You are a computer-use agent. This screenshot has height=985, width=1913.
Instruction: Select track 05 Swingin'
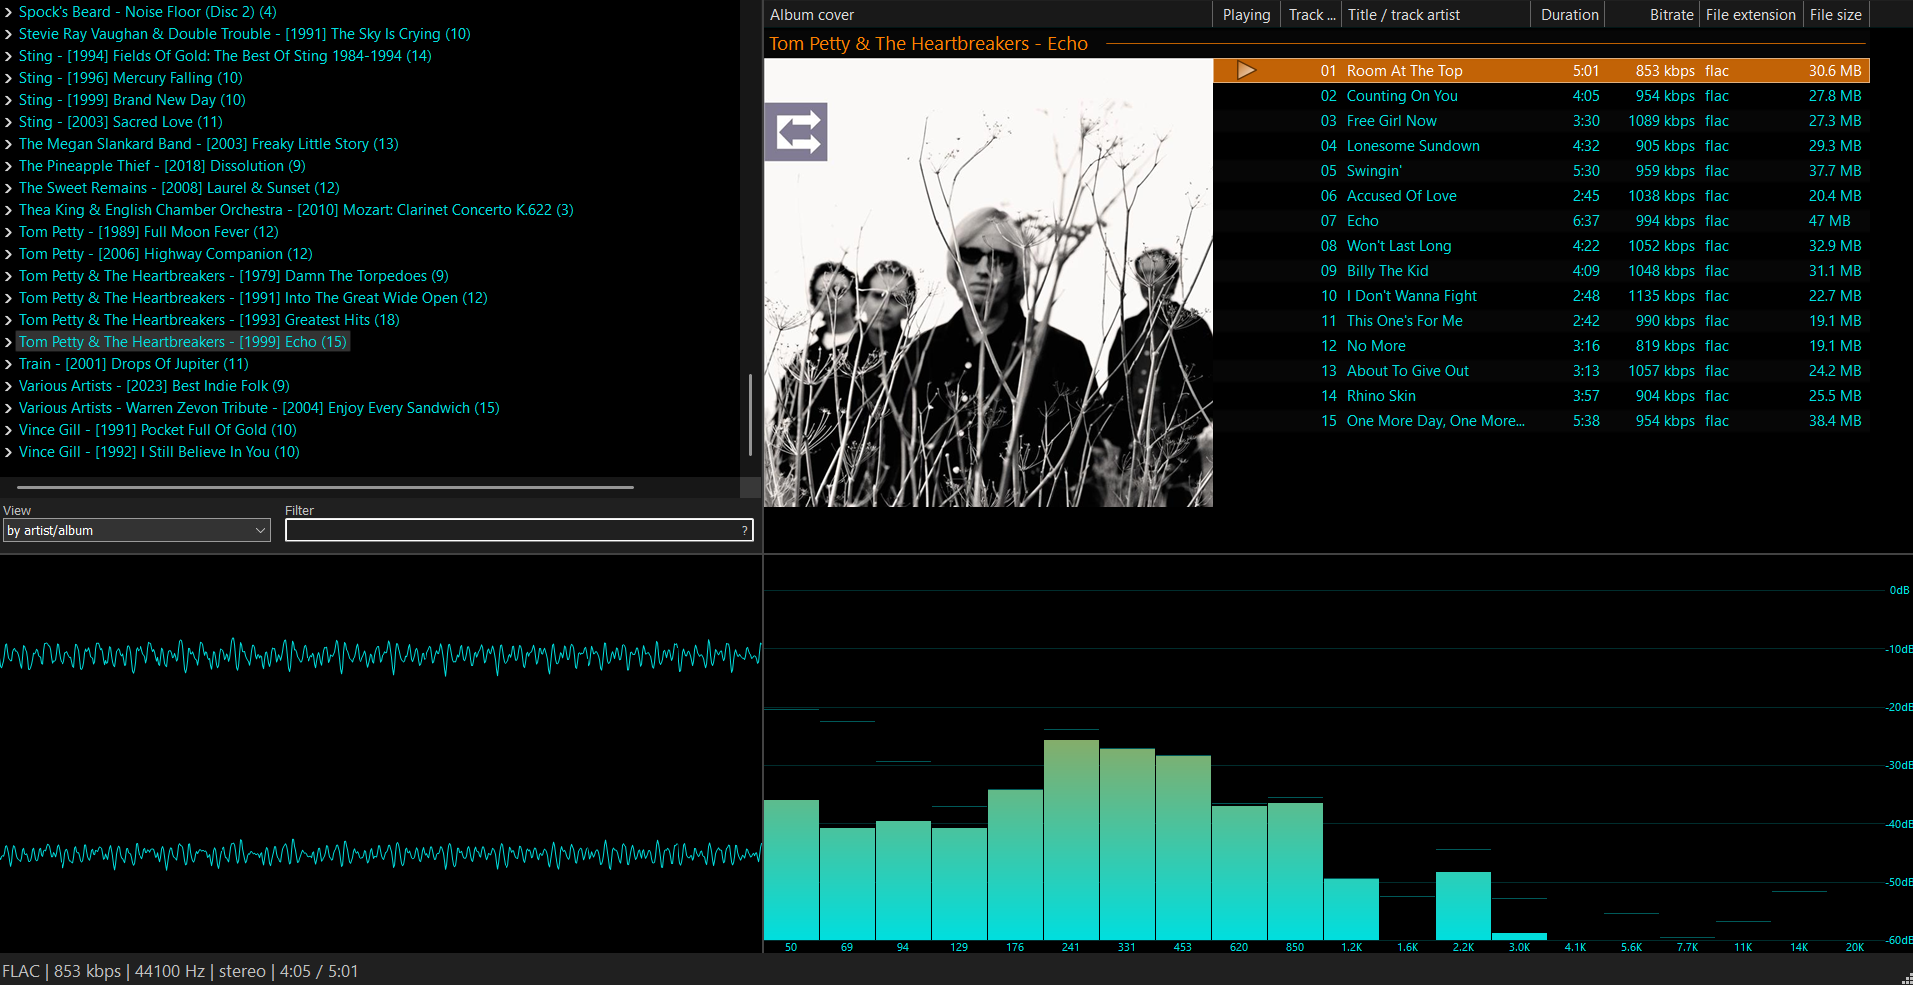point(1541,171)
